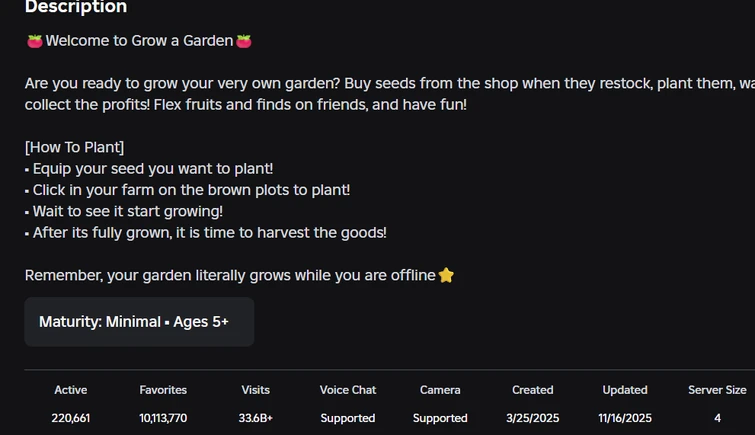Click the Camera stat label
The width and height of the screenshot is (755, 435).
click(x=440, y=390)
